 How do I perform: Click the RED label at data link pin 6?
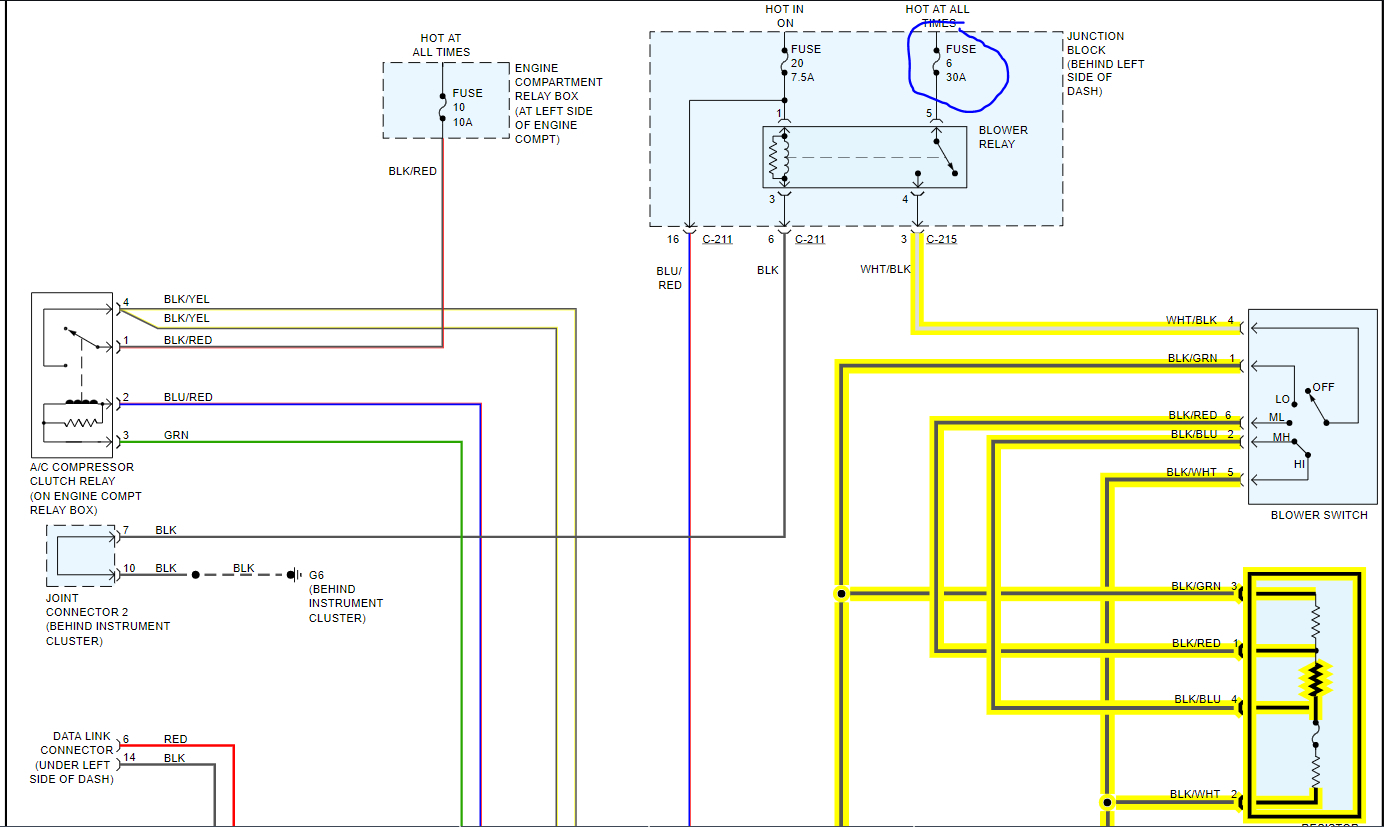tap(175, 739)
